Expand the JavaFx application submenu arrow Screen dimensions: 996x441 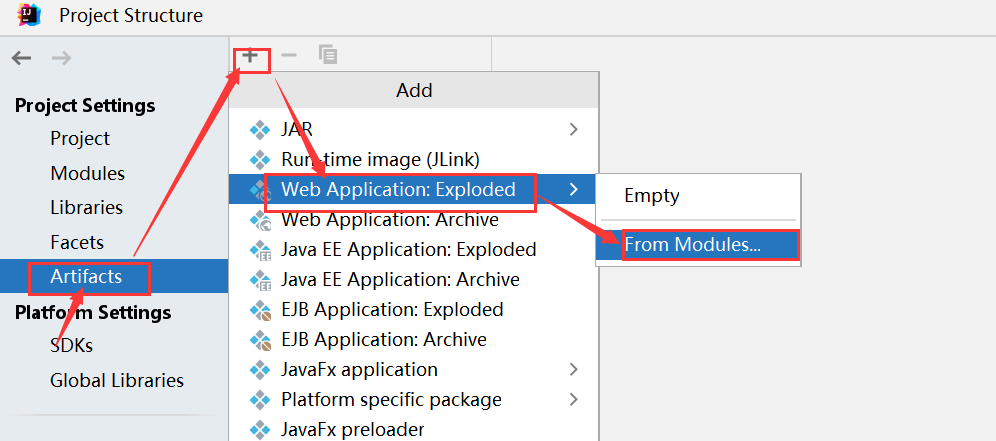[x=574, y=369]
